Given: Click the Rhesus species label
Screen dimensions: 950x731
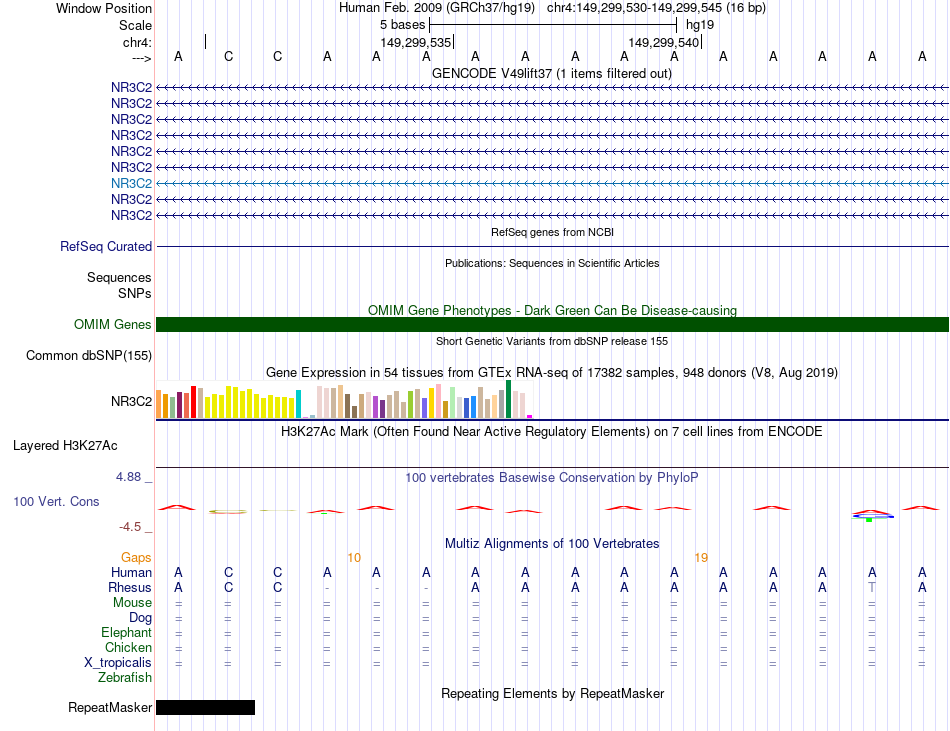Looking at the screenshot, I should pyautogui.click(x=130, y=587).
